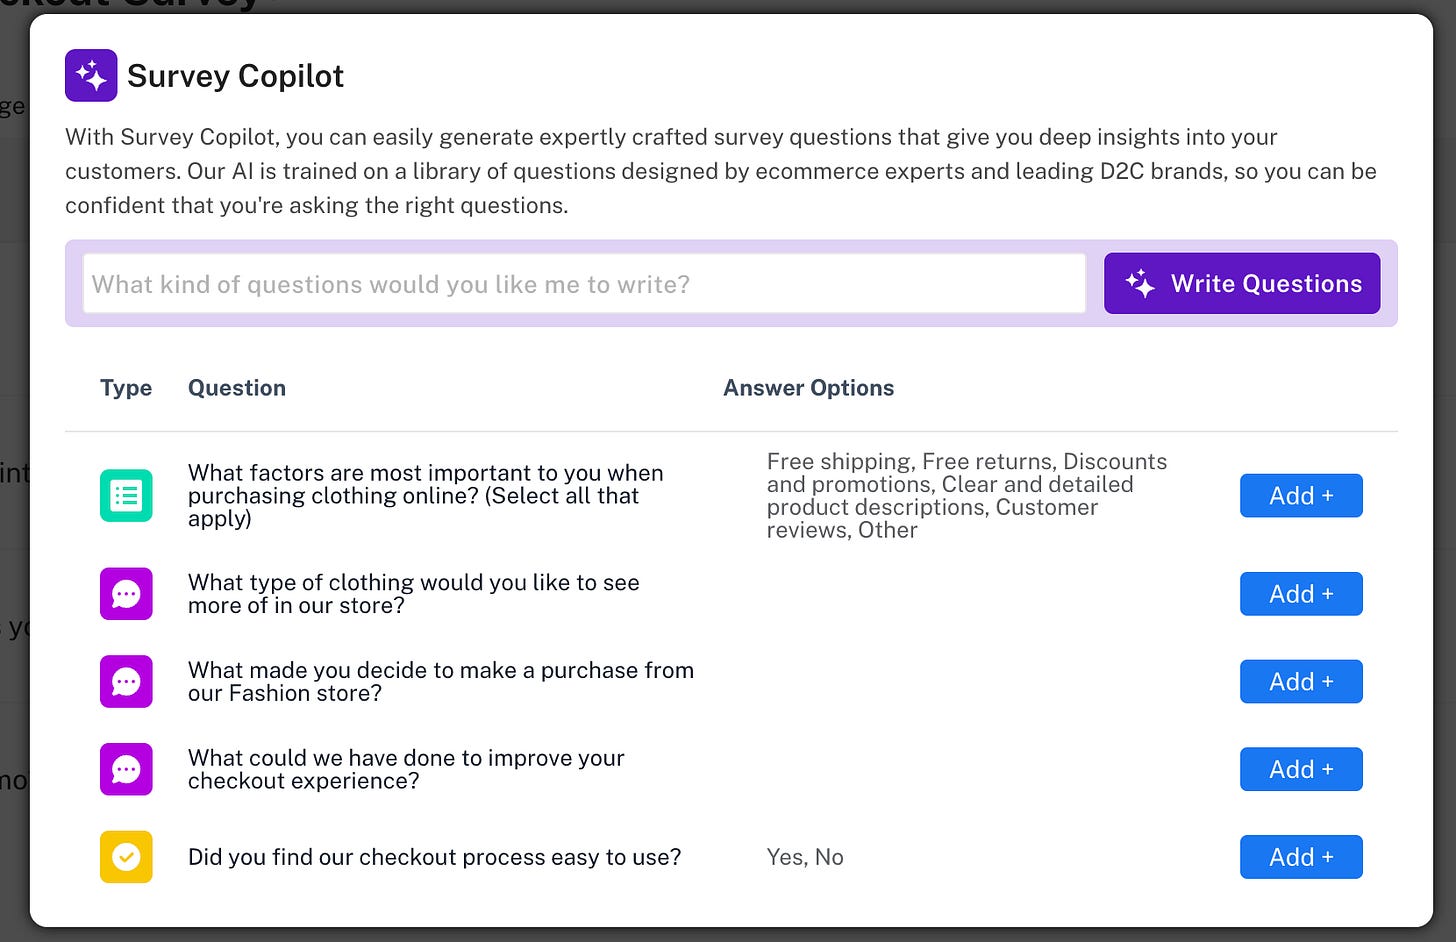Click the Answer Options column header
1456x942 pixels.
[809, 388]
